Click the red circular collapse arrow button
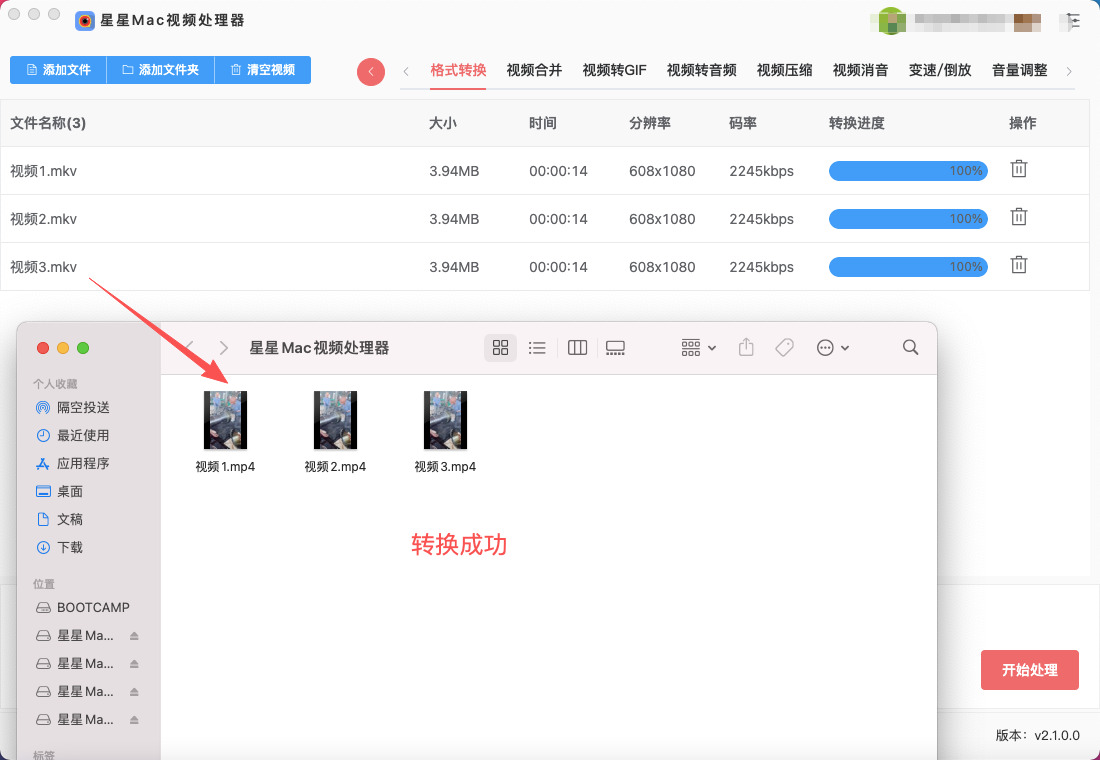 pyautogui.click(x=371, y=71)
